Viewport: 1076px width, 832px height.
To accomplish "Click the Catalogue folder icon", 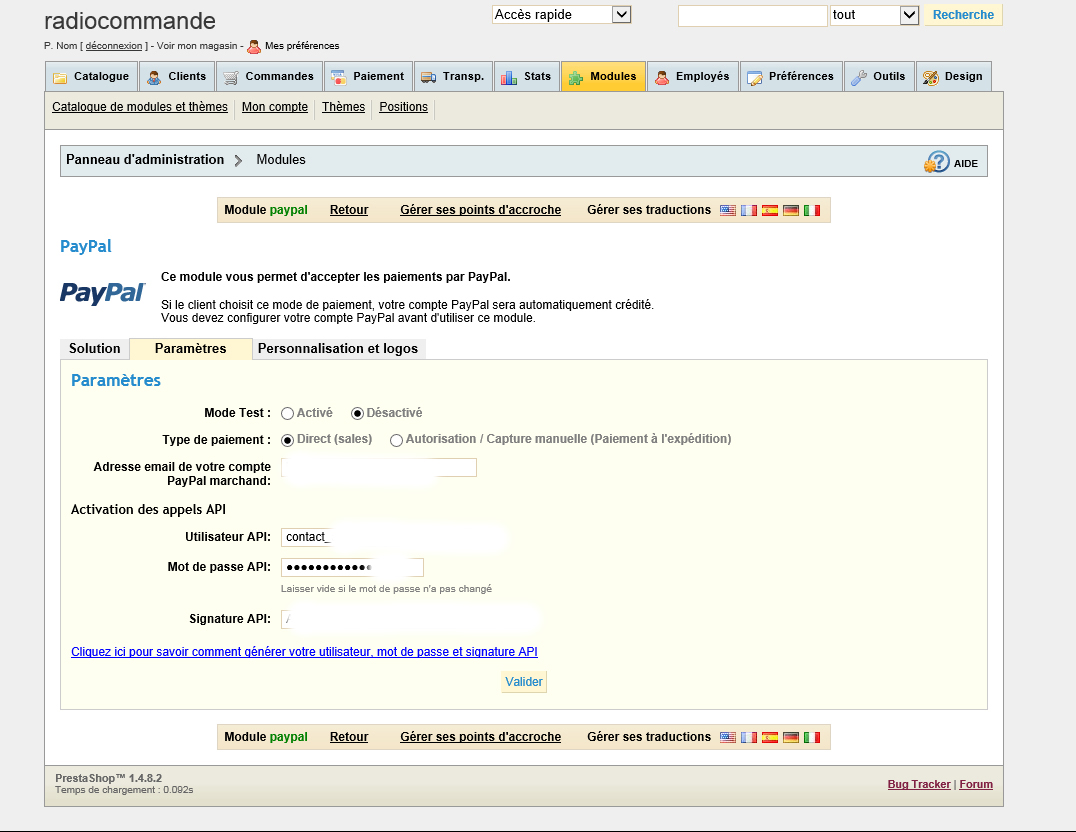I will 60,78.
